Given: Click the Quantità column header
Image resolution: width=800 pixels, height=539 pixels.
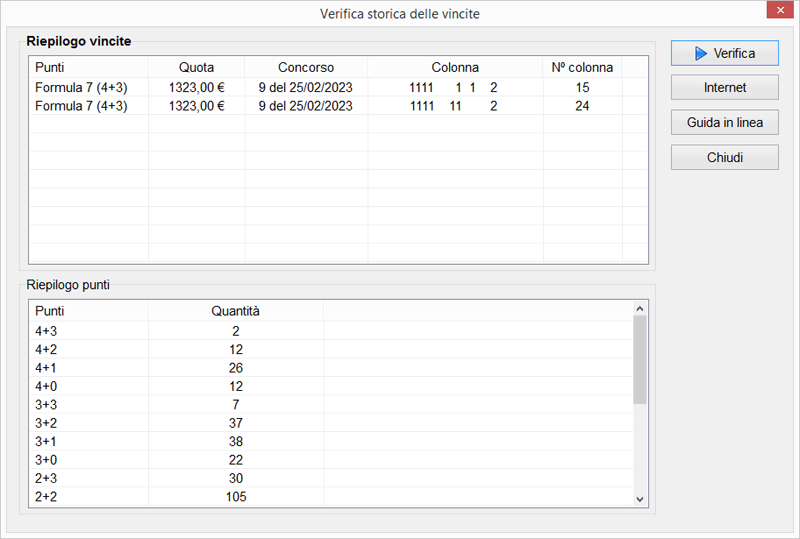Looking at the screenshot, I should point(235,311).
